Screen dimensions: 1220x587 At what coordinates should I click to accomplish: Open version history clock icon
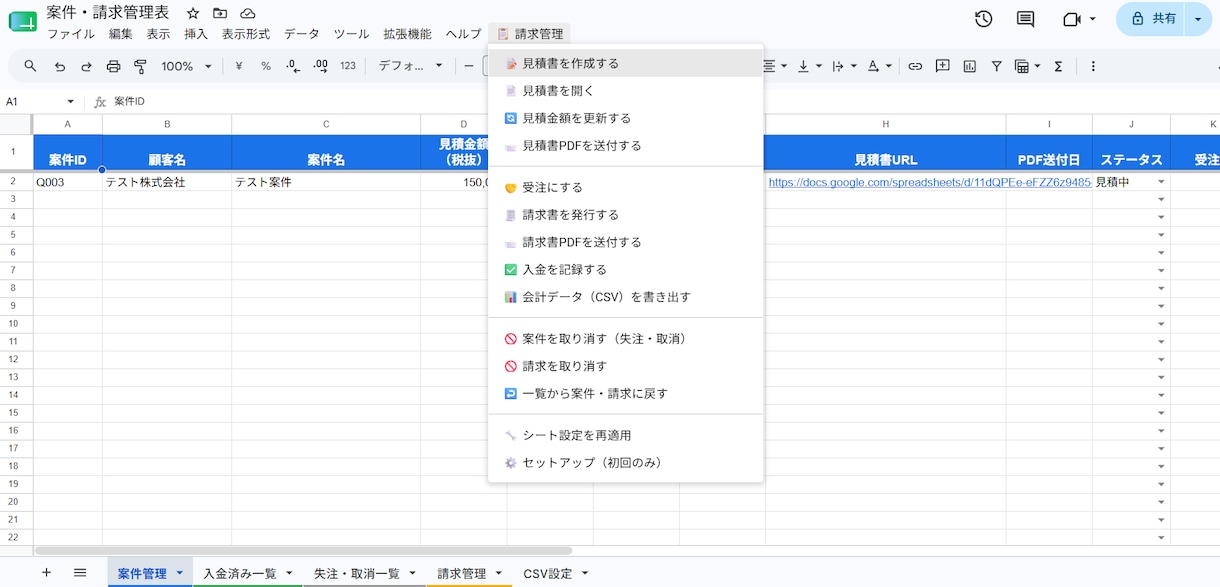tap(983, 19)
